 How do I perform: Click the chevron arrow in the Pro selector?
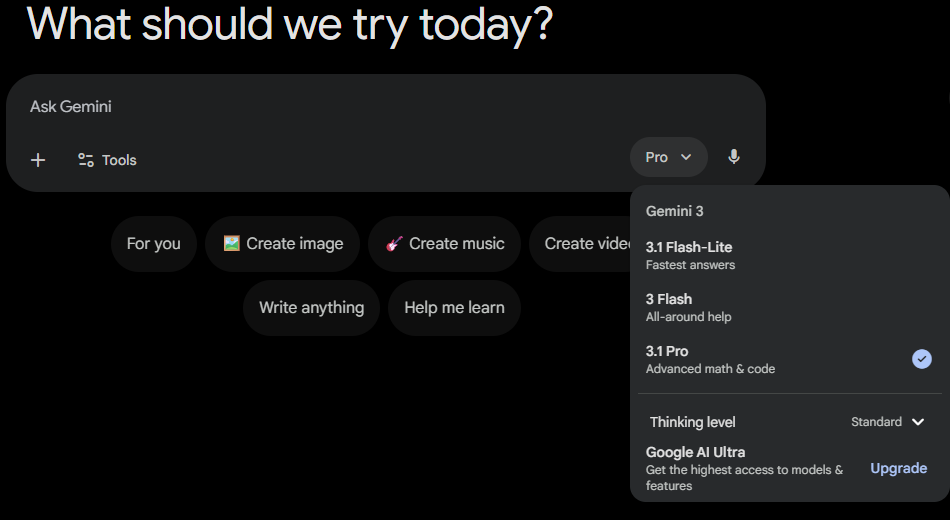(686, 157)
